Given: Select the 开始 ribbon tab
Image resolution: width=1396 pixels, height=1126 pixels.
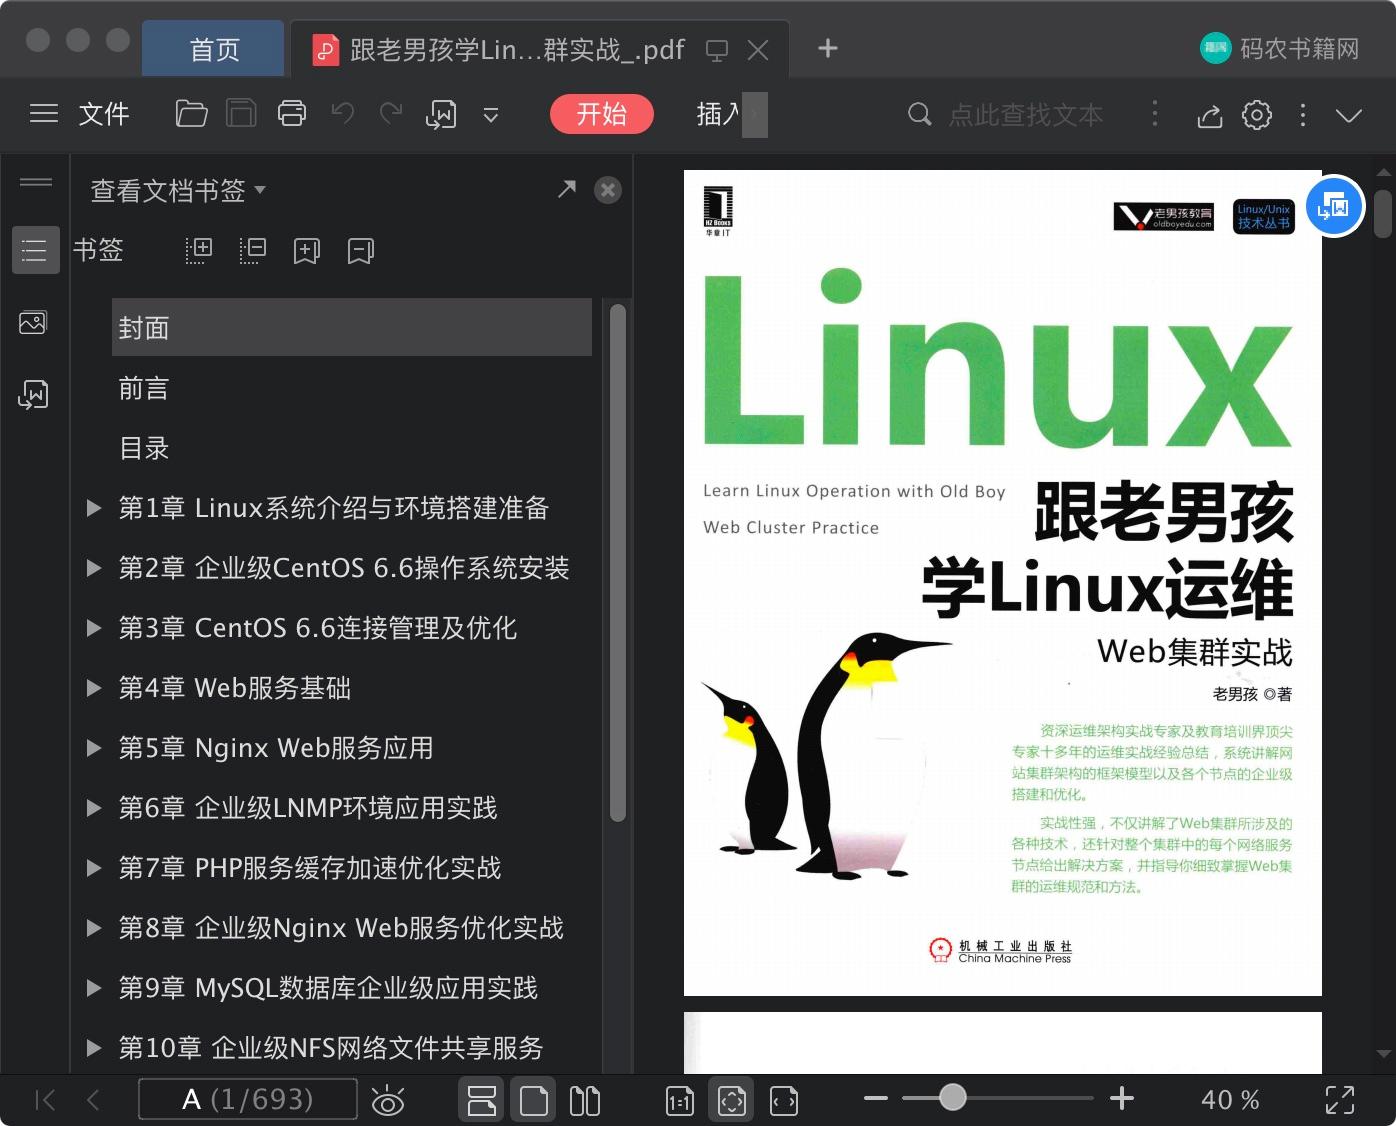Looking at the screenshot, I should click(x=602, y=114).
